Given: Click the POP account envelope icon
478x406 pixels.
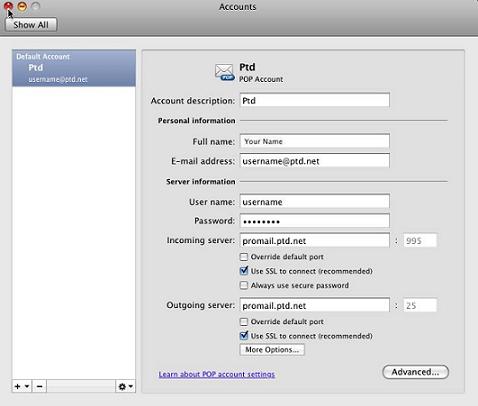Looking at the screenshot, I should coord(224,72).
